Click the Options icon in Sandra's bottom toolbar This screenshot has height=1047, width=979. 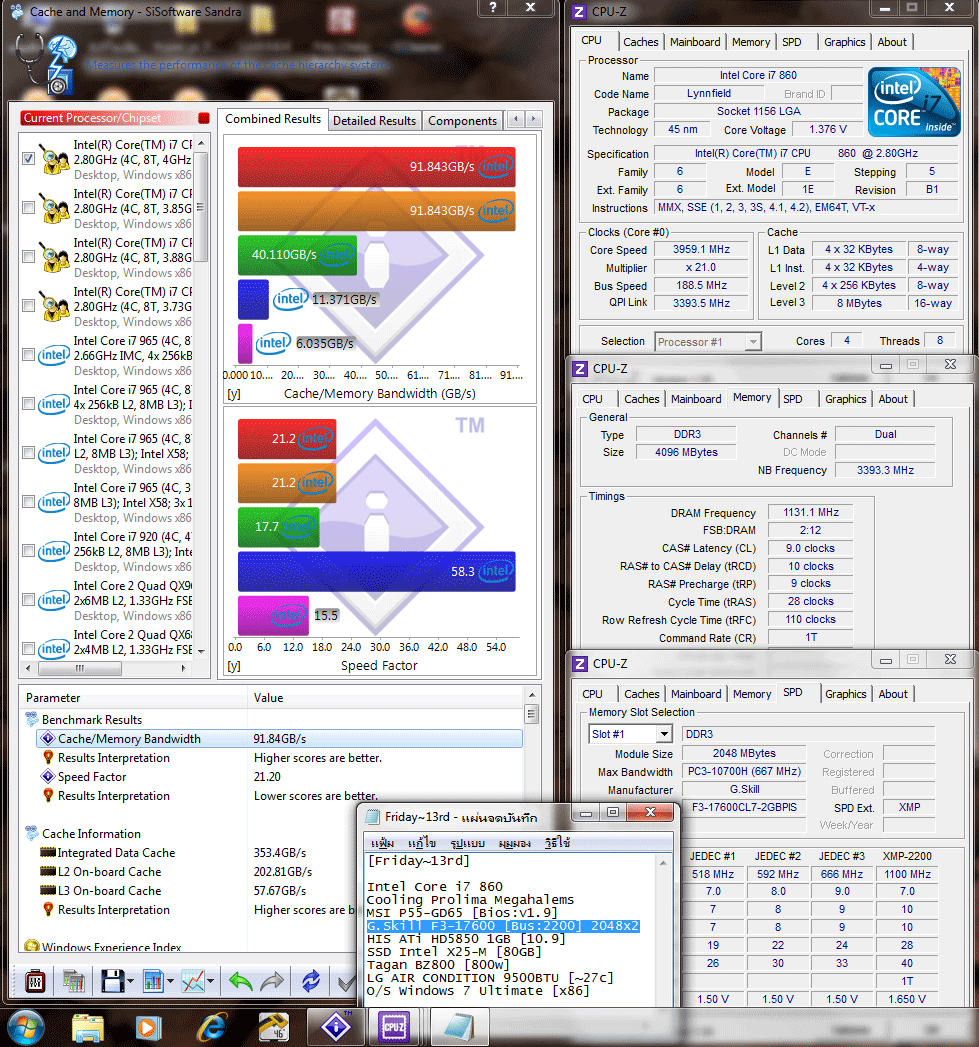35,981
